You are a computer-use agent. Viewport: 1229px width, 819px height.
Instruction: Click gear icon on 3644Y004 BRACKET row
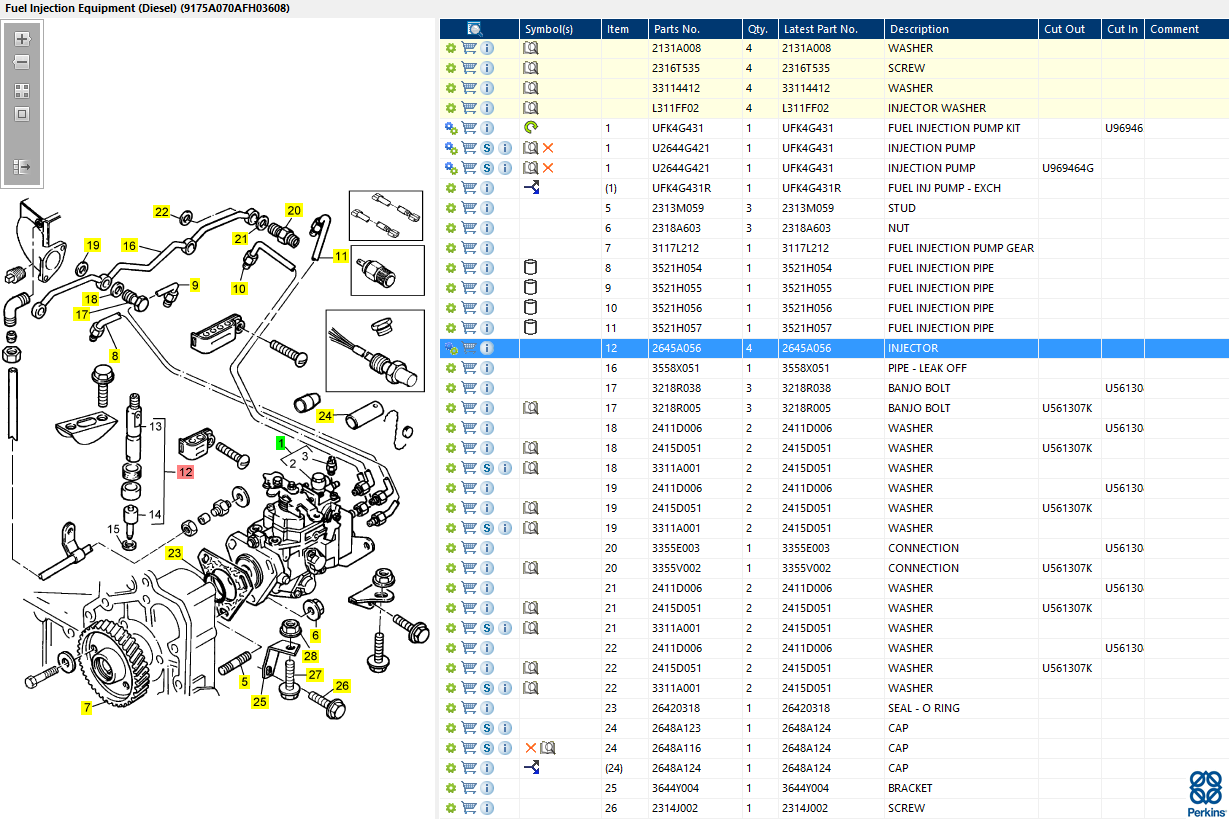[x=451, y=788]
